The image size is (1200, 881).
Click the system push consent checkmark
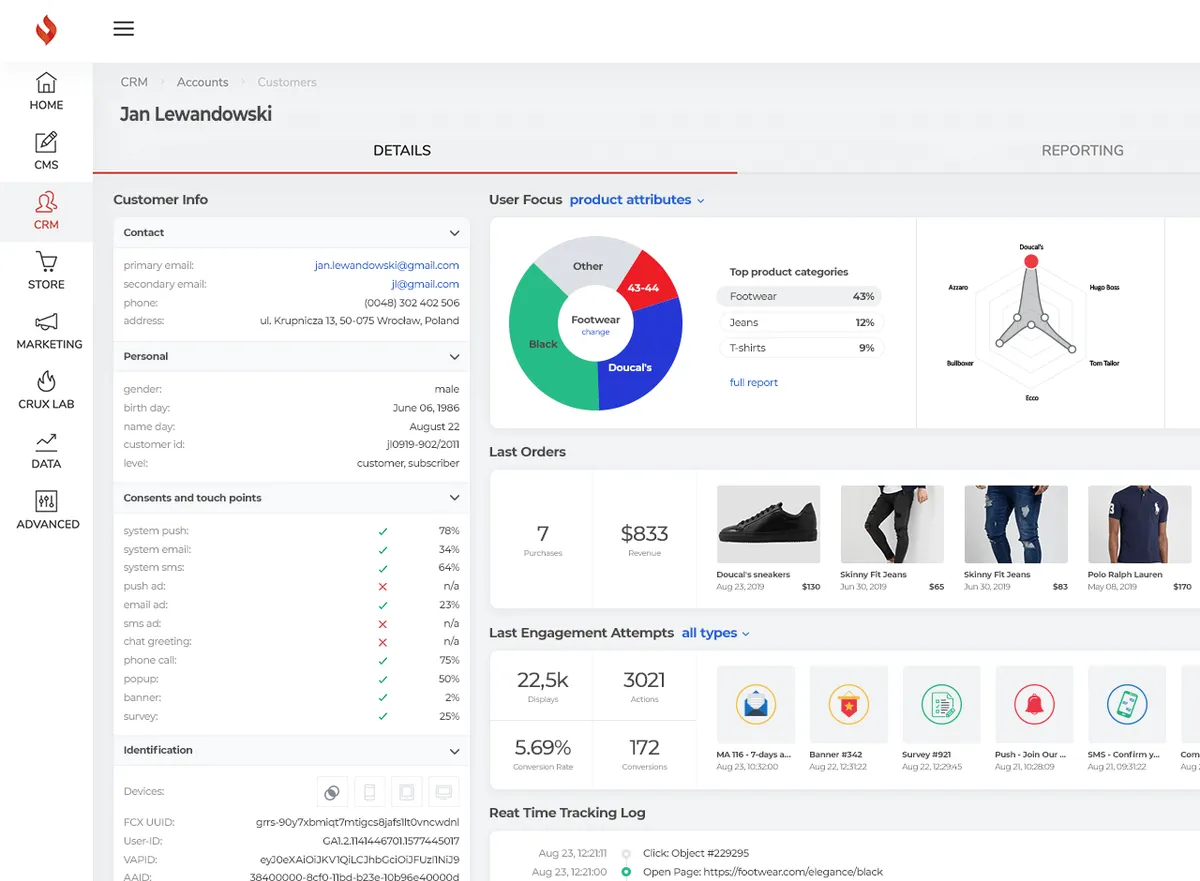(x=383, y=531)
